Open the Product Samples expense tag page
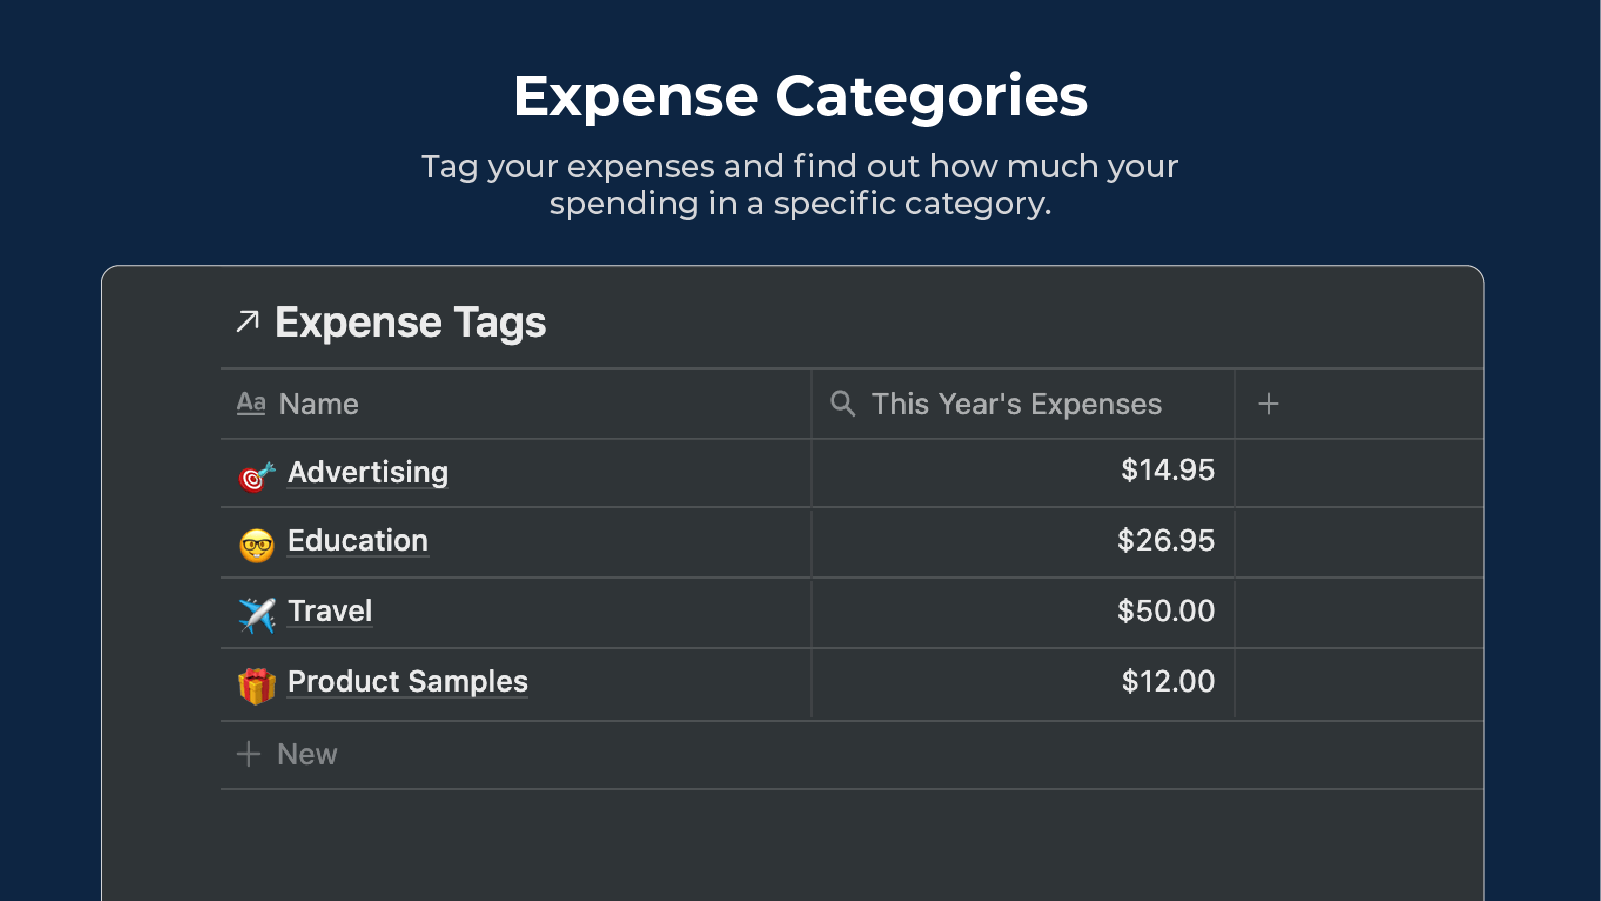Viewport: 1601px width, 901px height. click(x=407, y=682)
